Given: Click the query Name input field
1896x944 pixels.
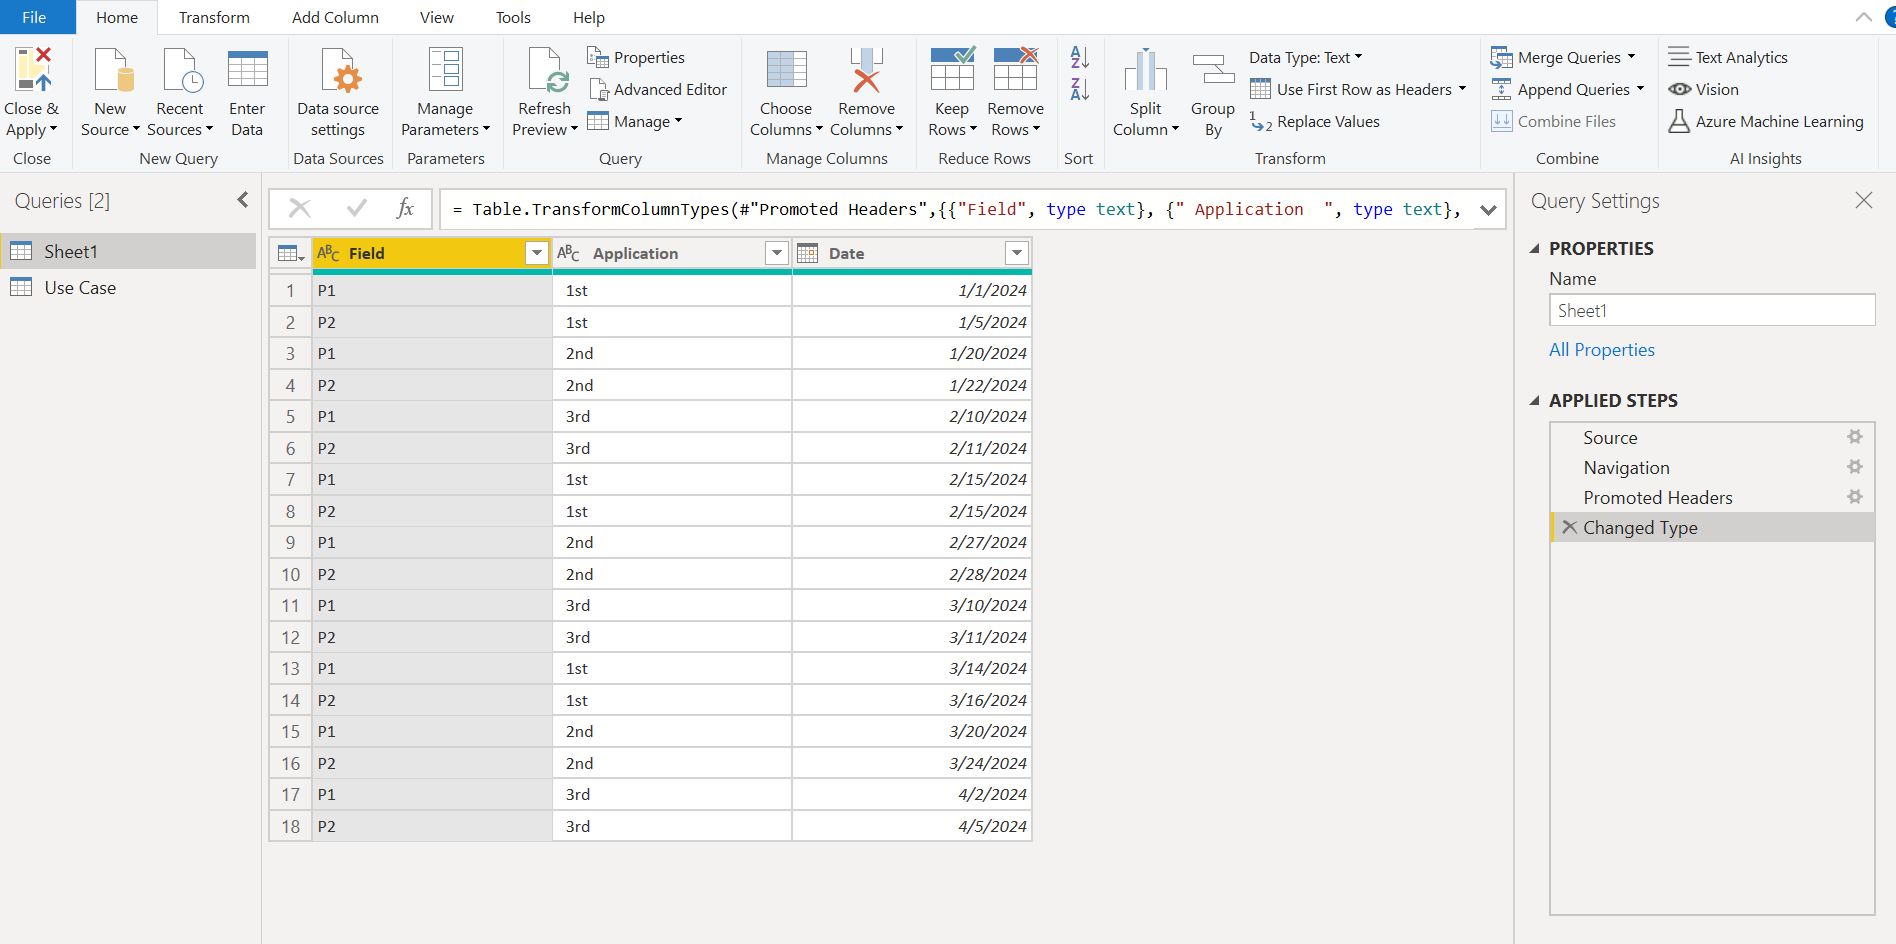Looking at the screenshot, I should [1712, 310].
